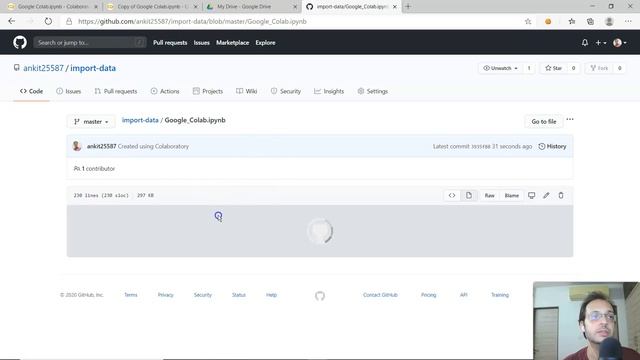
Task: Open the footer Security link
Action: [x=202, y=295]
